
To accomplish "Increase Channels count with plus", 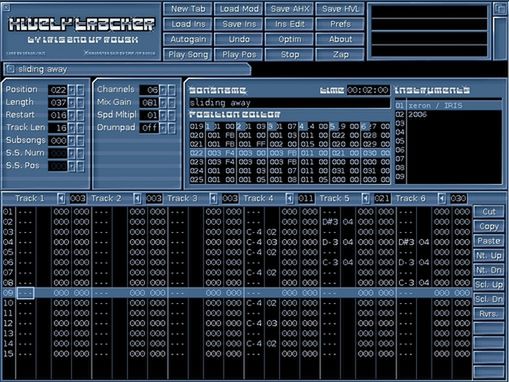I will click(163, 90).
